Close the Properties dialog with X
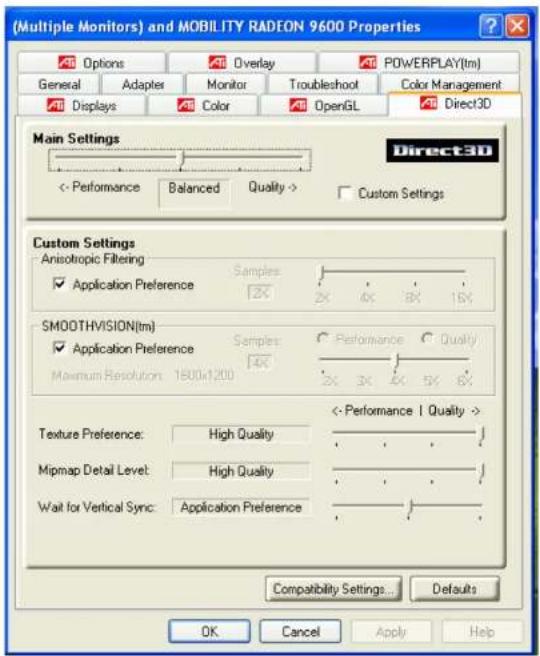 coord(517,27)
